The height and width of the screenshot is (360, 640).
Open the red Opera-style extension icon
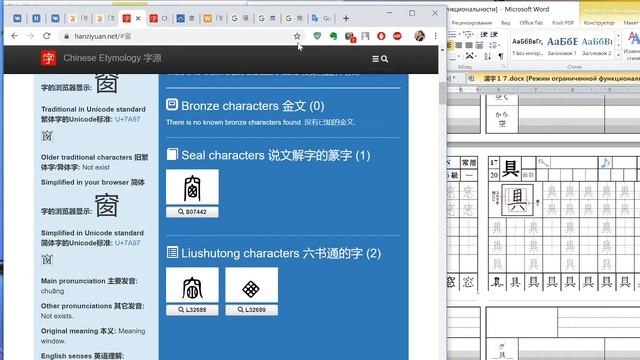click(381, 36)
